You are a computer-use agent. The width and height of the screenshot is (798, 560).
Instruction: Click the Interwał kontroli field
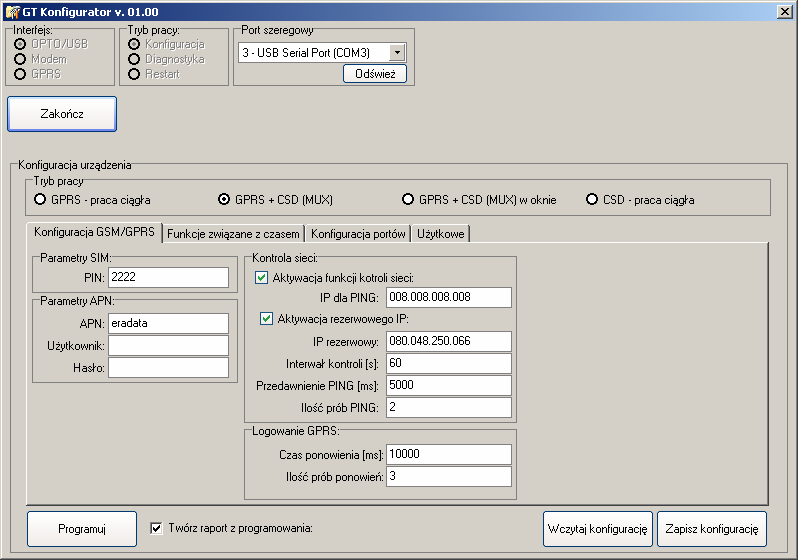pyautogui.click(x=449, y=363)
